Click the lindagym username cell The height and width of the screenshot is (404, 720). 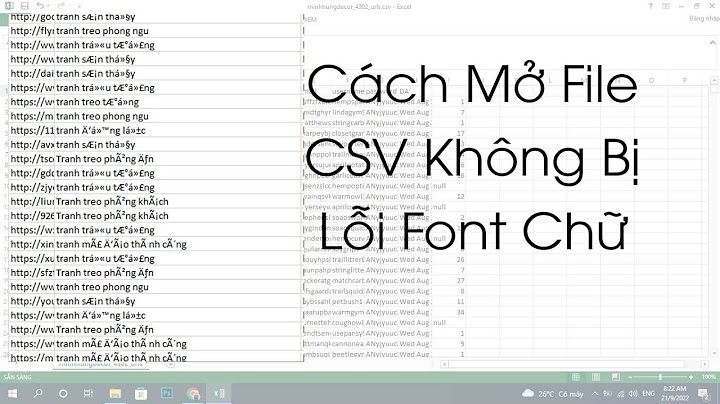[x=348, y=112]
